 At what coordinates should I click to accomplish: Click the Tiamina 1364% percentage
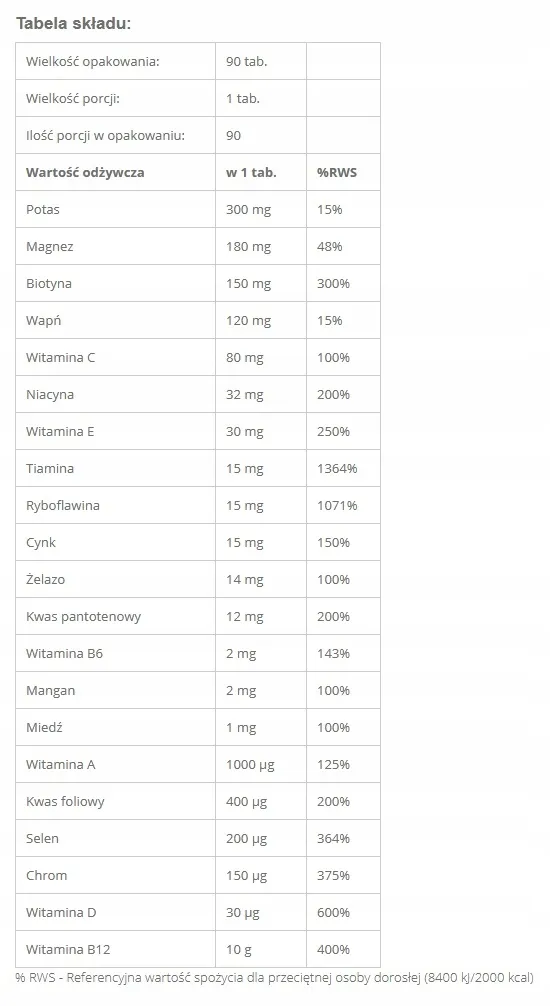click(x=337, y=468)
